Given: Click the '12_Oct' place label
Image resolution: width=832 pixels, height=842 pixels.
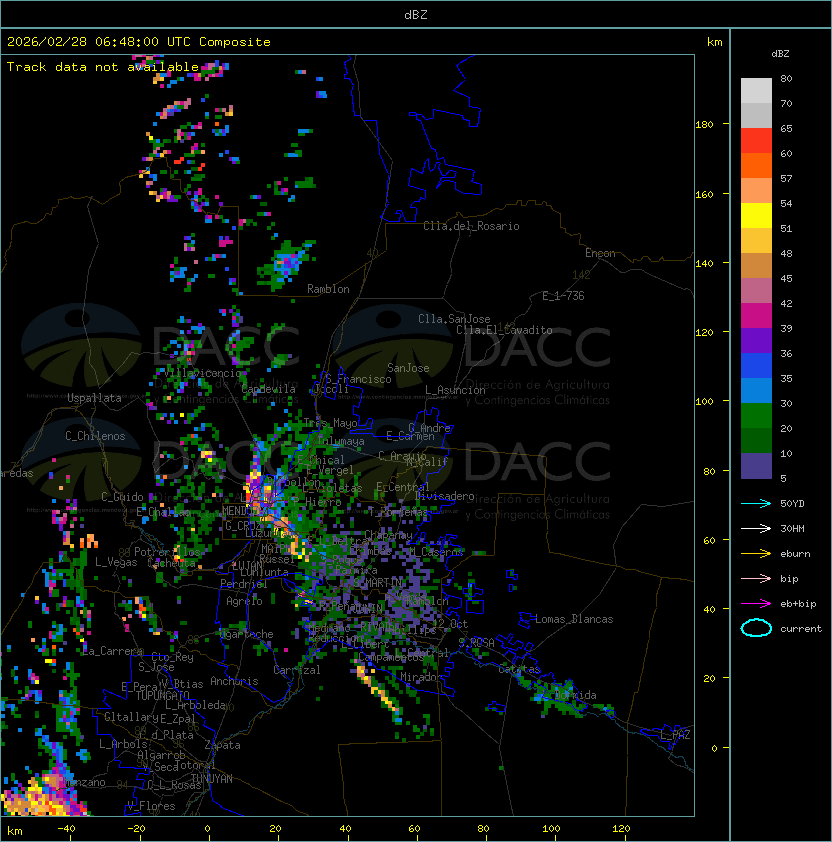Looking at the screenshot, I should tap(450, 624).
